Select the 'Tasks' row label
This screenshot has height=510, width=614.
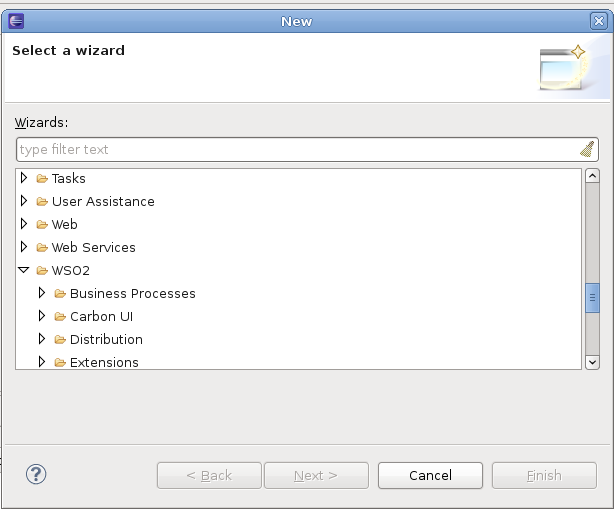69,179
